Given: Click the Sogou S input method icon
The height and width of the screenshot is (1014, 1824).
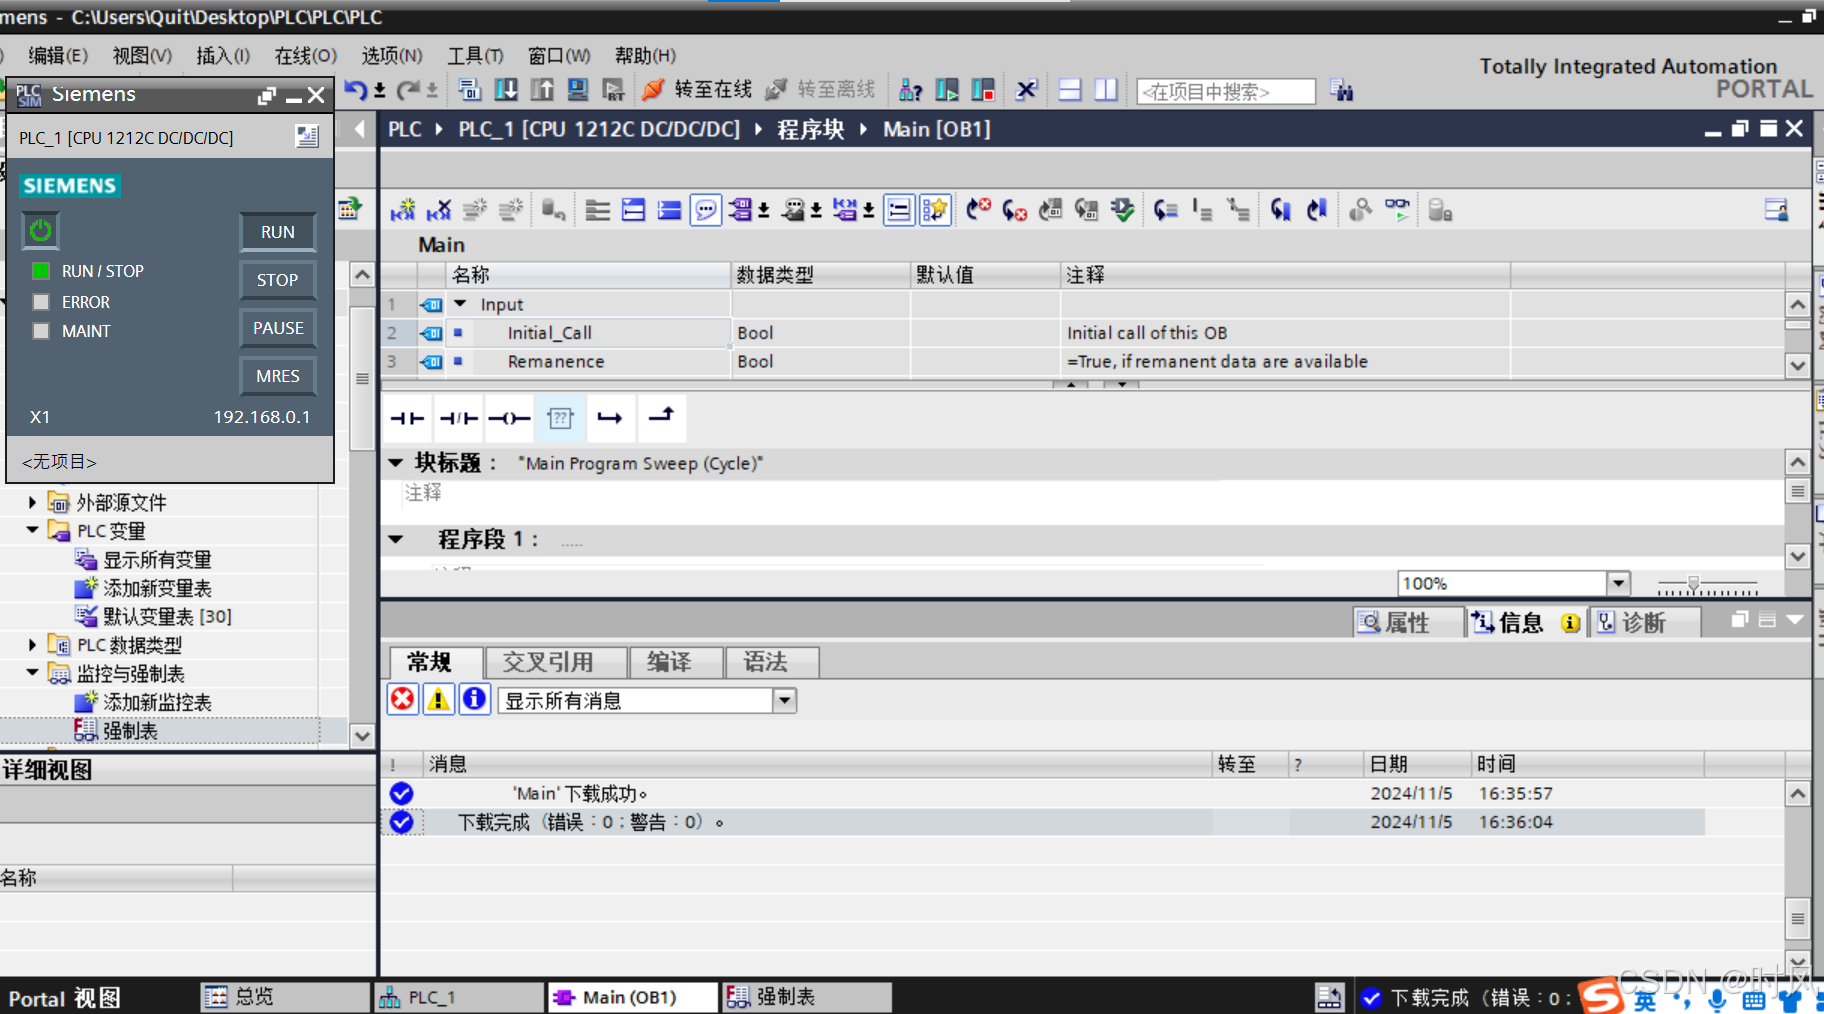Looking at the screenshot, I should click(1599, 997).
